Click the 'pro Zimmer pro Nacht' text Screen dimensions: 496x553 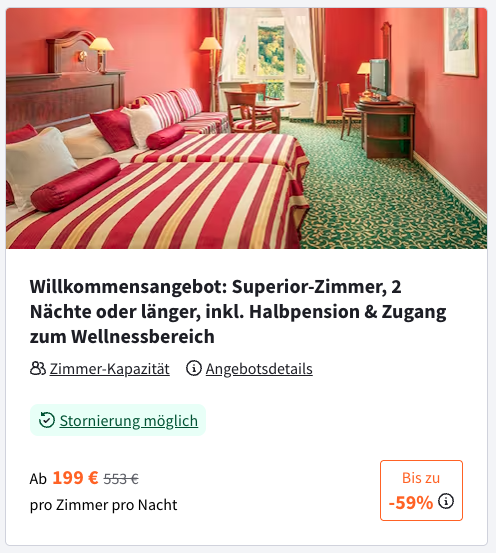tap(103, 505)
